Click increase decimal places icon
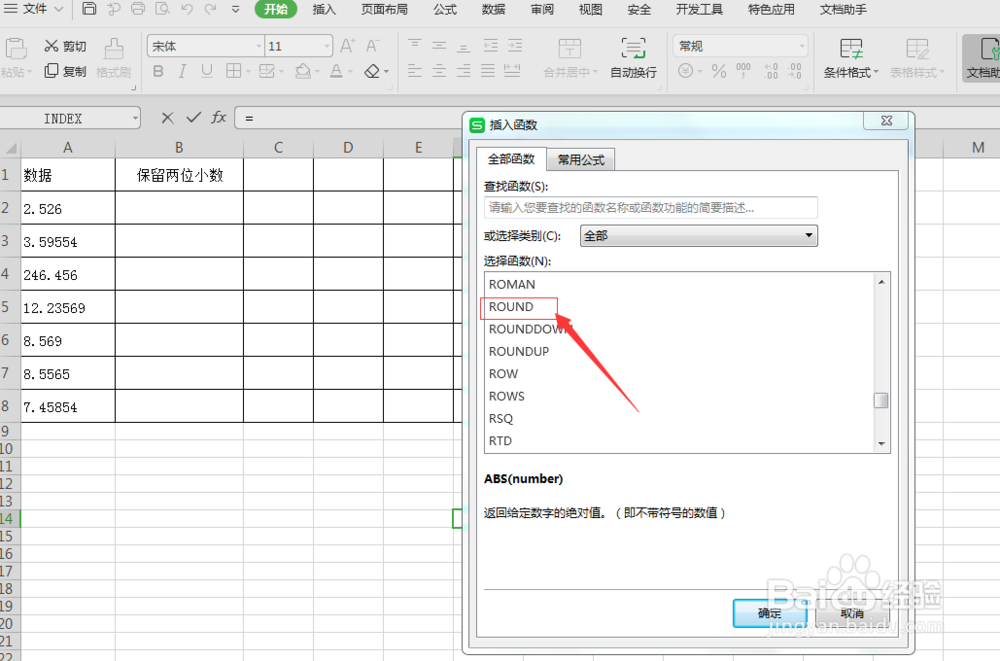The width and height of the screenshot is (1000, 661). [x=771, y=71]
